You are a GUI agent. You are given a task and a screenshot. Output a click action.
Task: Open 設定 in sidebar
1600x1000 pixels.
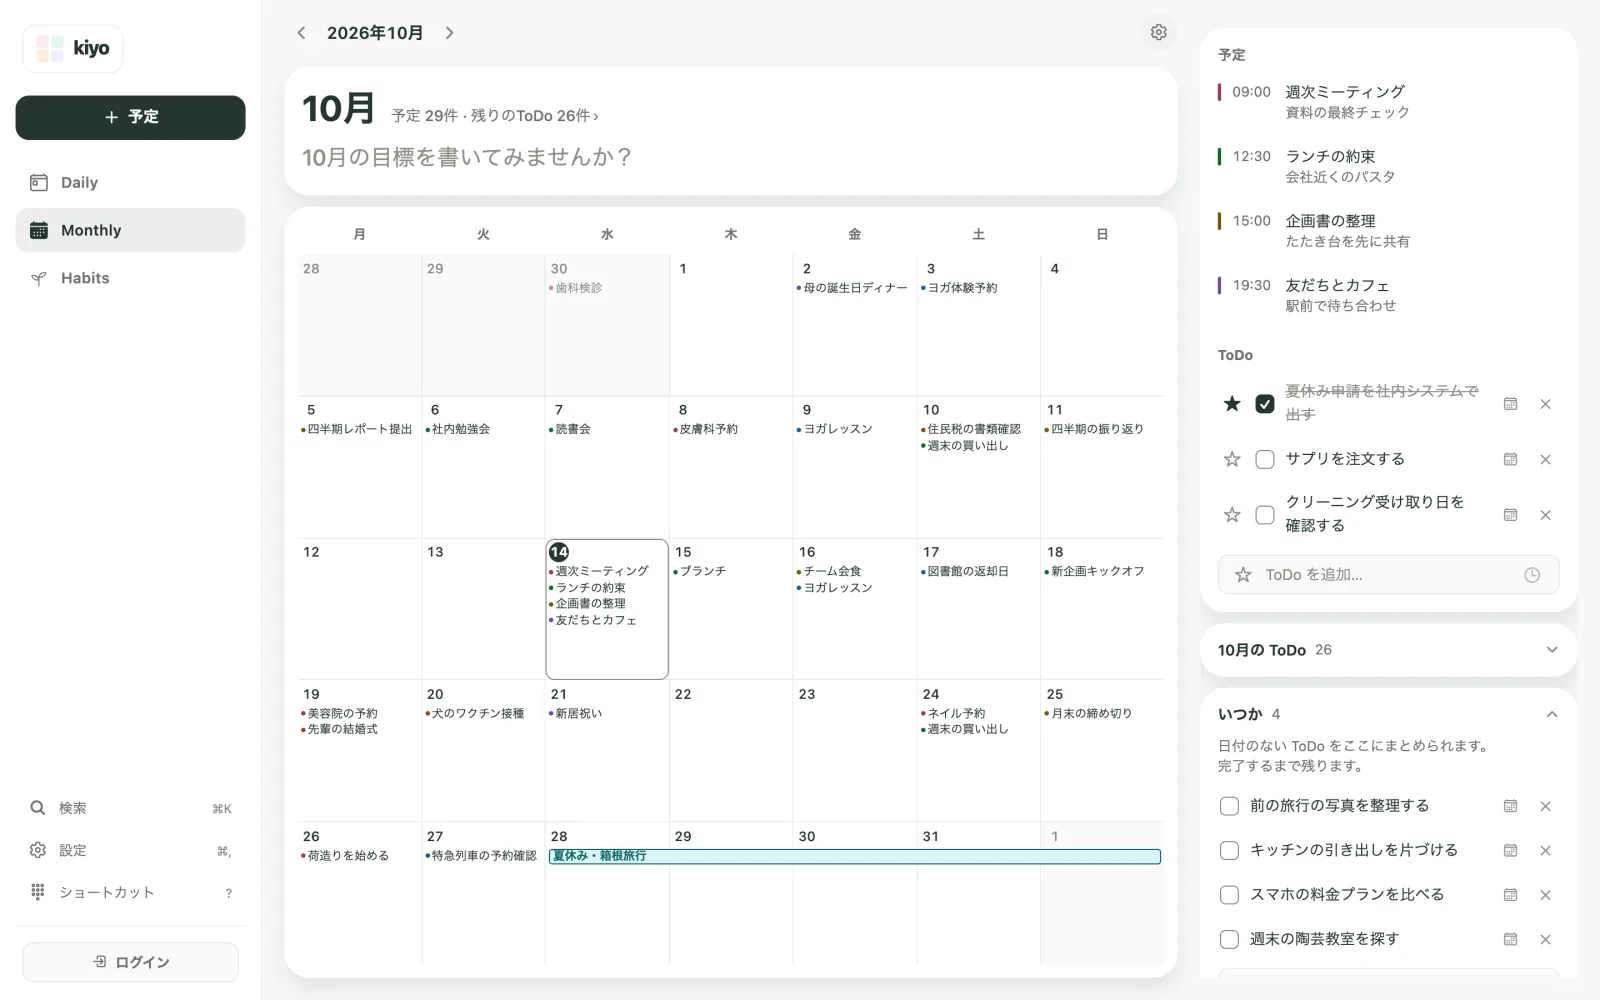coord(130,850)
